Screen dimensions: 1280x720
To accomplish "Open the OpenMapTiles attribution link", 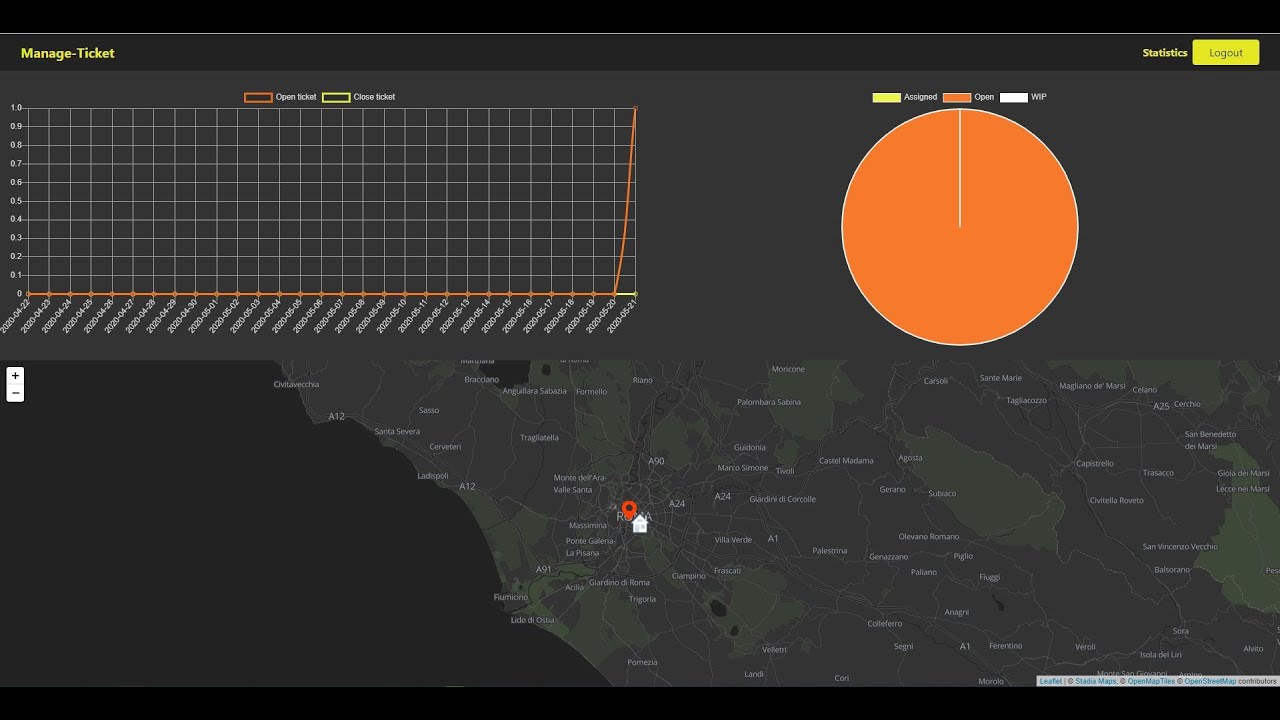I will pos(1151,681).
